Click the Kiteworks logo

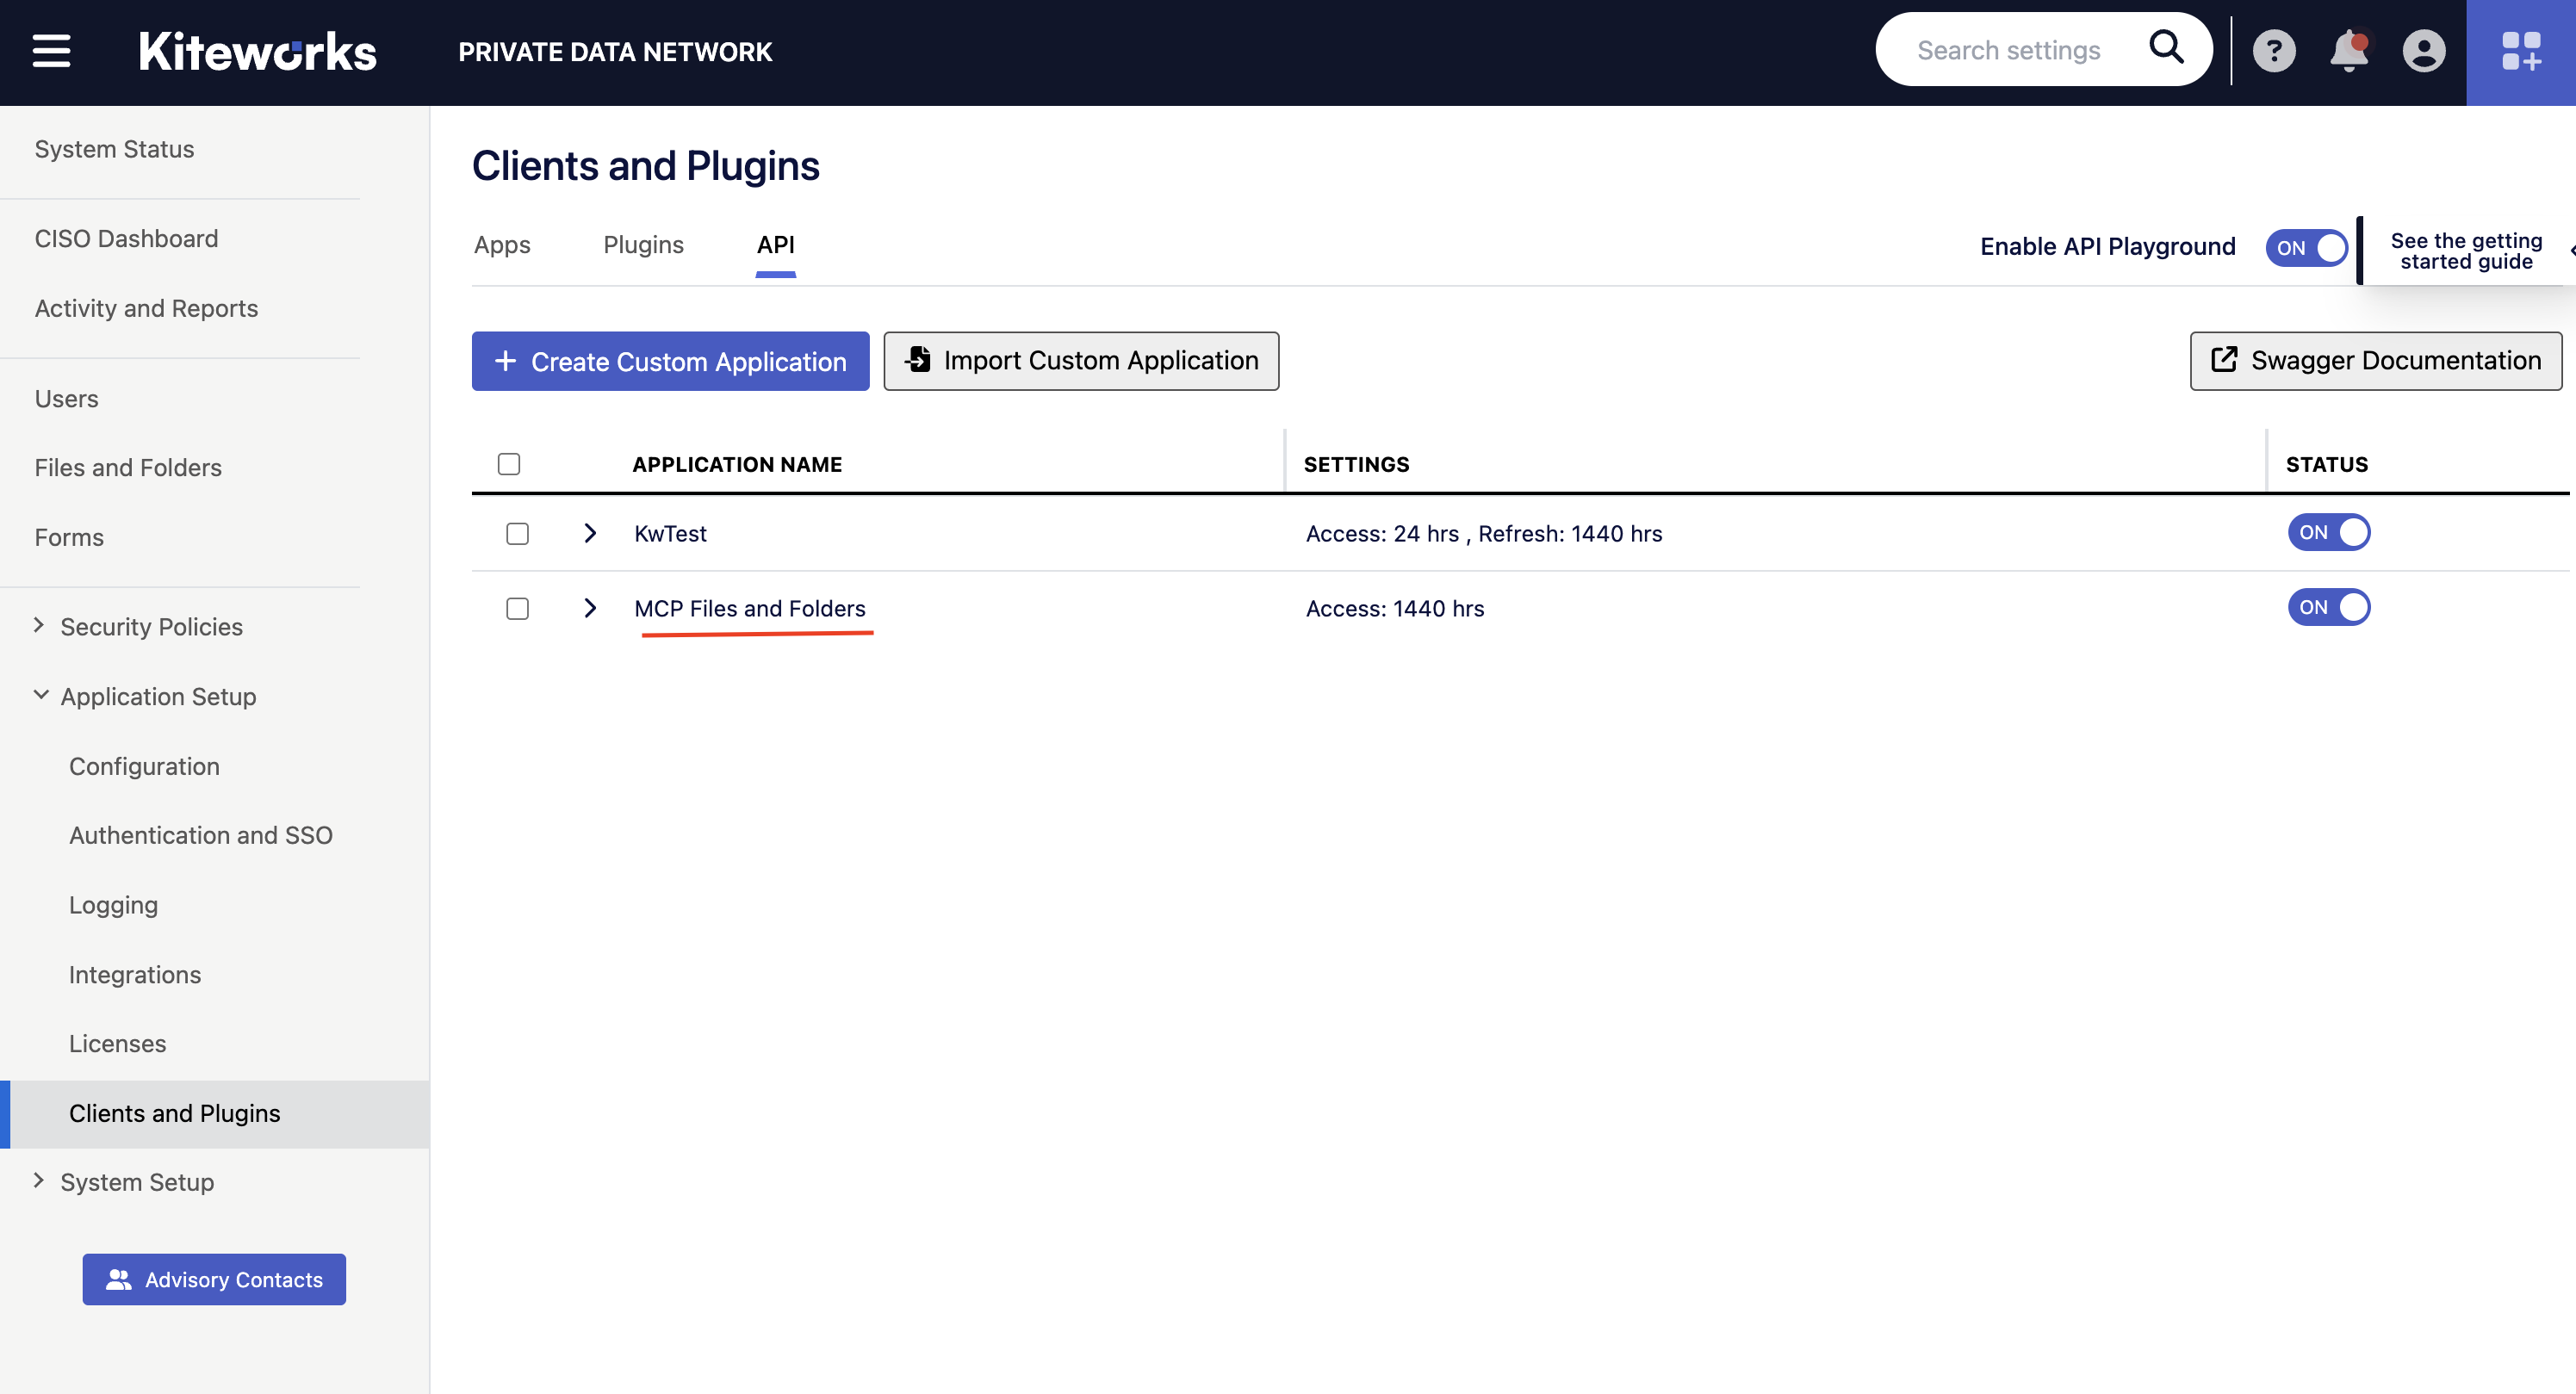(x=257, y=51)
